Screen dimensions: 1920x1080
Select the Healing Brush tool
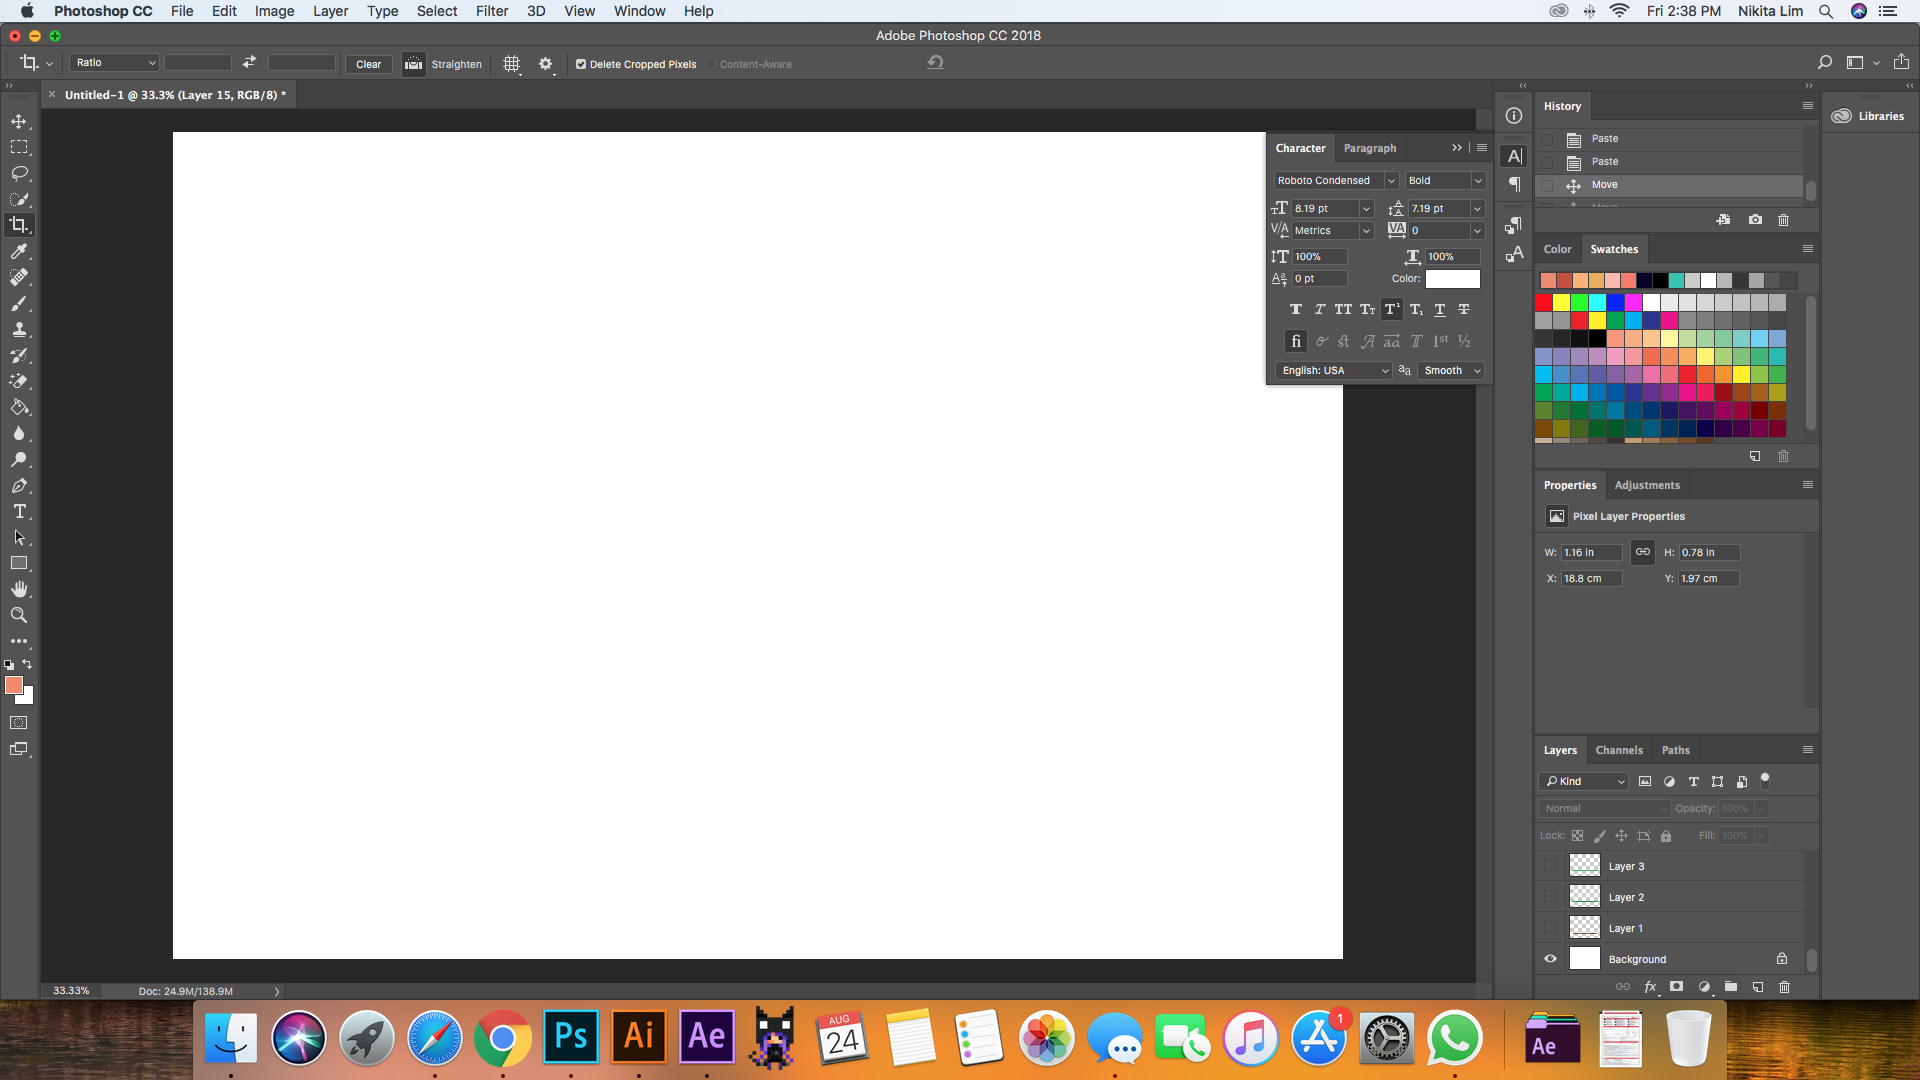[18, 277]
